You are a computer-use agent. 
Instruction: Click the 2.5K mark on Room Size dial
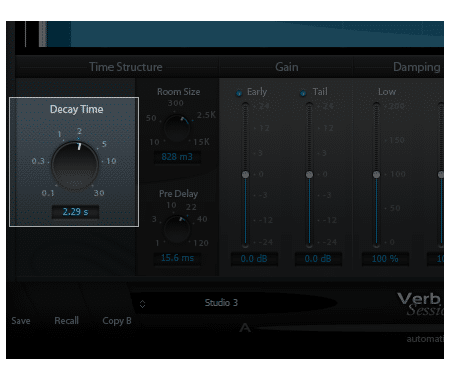(x=206, y=115)
